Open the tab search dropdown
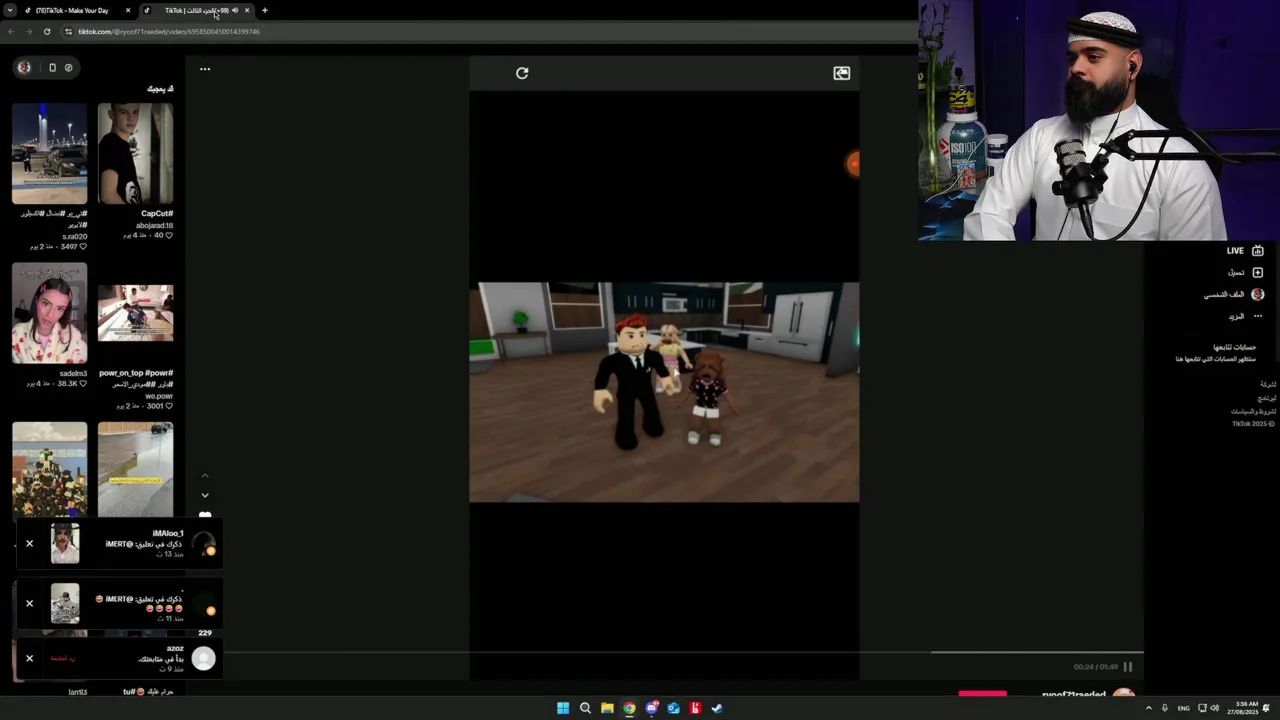The height and width of the screenshot is (720, 1280). click(x=9, y=10)
